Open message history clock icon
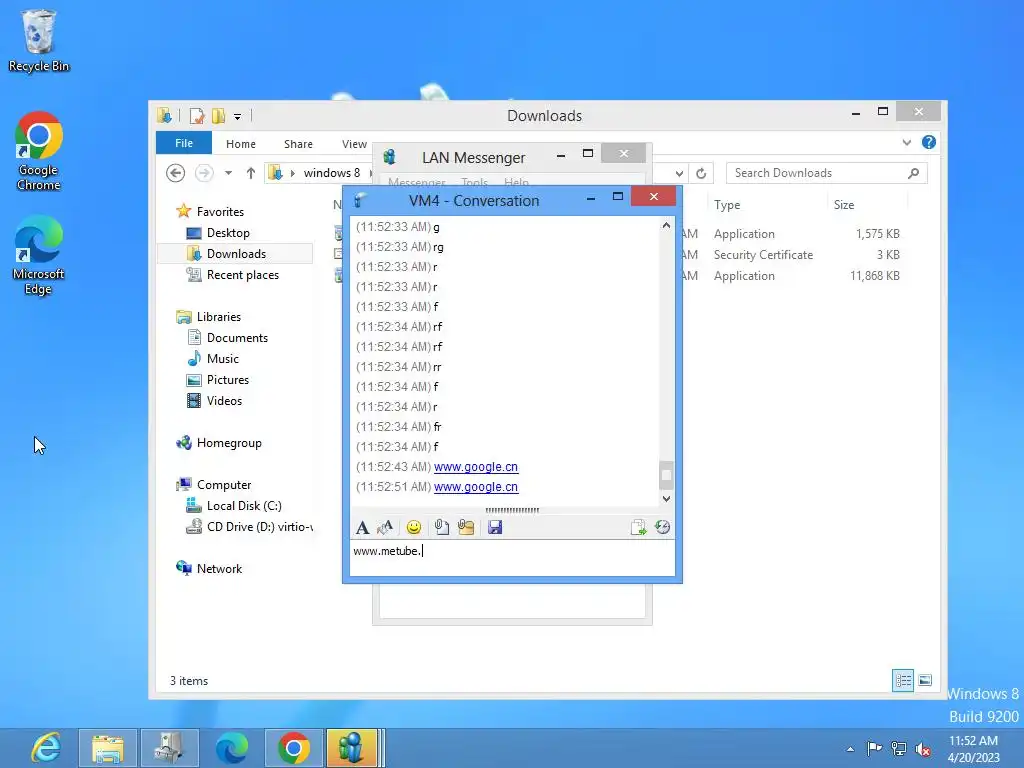This screenshot has width=1024, height=768. click(x=662, y=528)
